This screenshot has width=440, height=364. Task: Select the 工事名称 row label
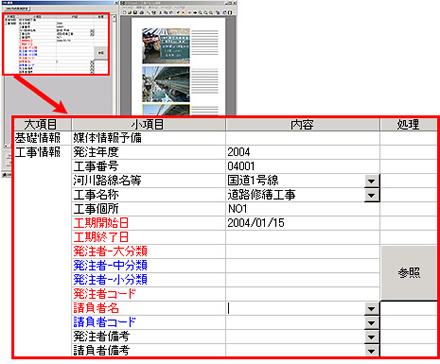click(96, 195)
